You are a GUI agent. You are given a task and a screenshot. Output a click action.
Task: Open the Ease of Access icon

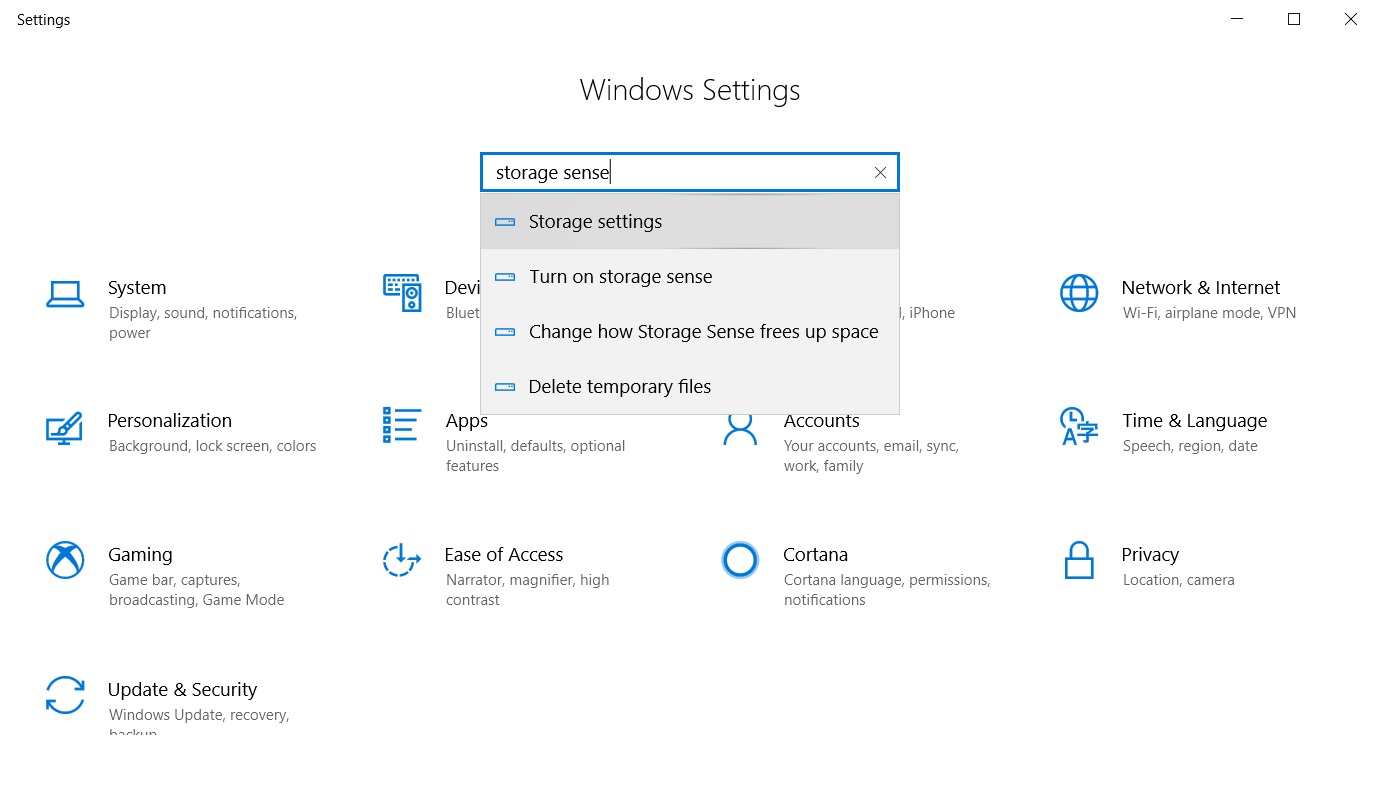(401, 560)
